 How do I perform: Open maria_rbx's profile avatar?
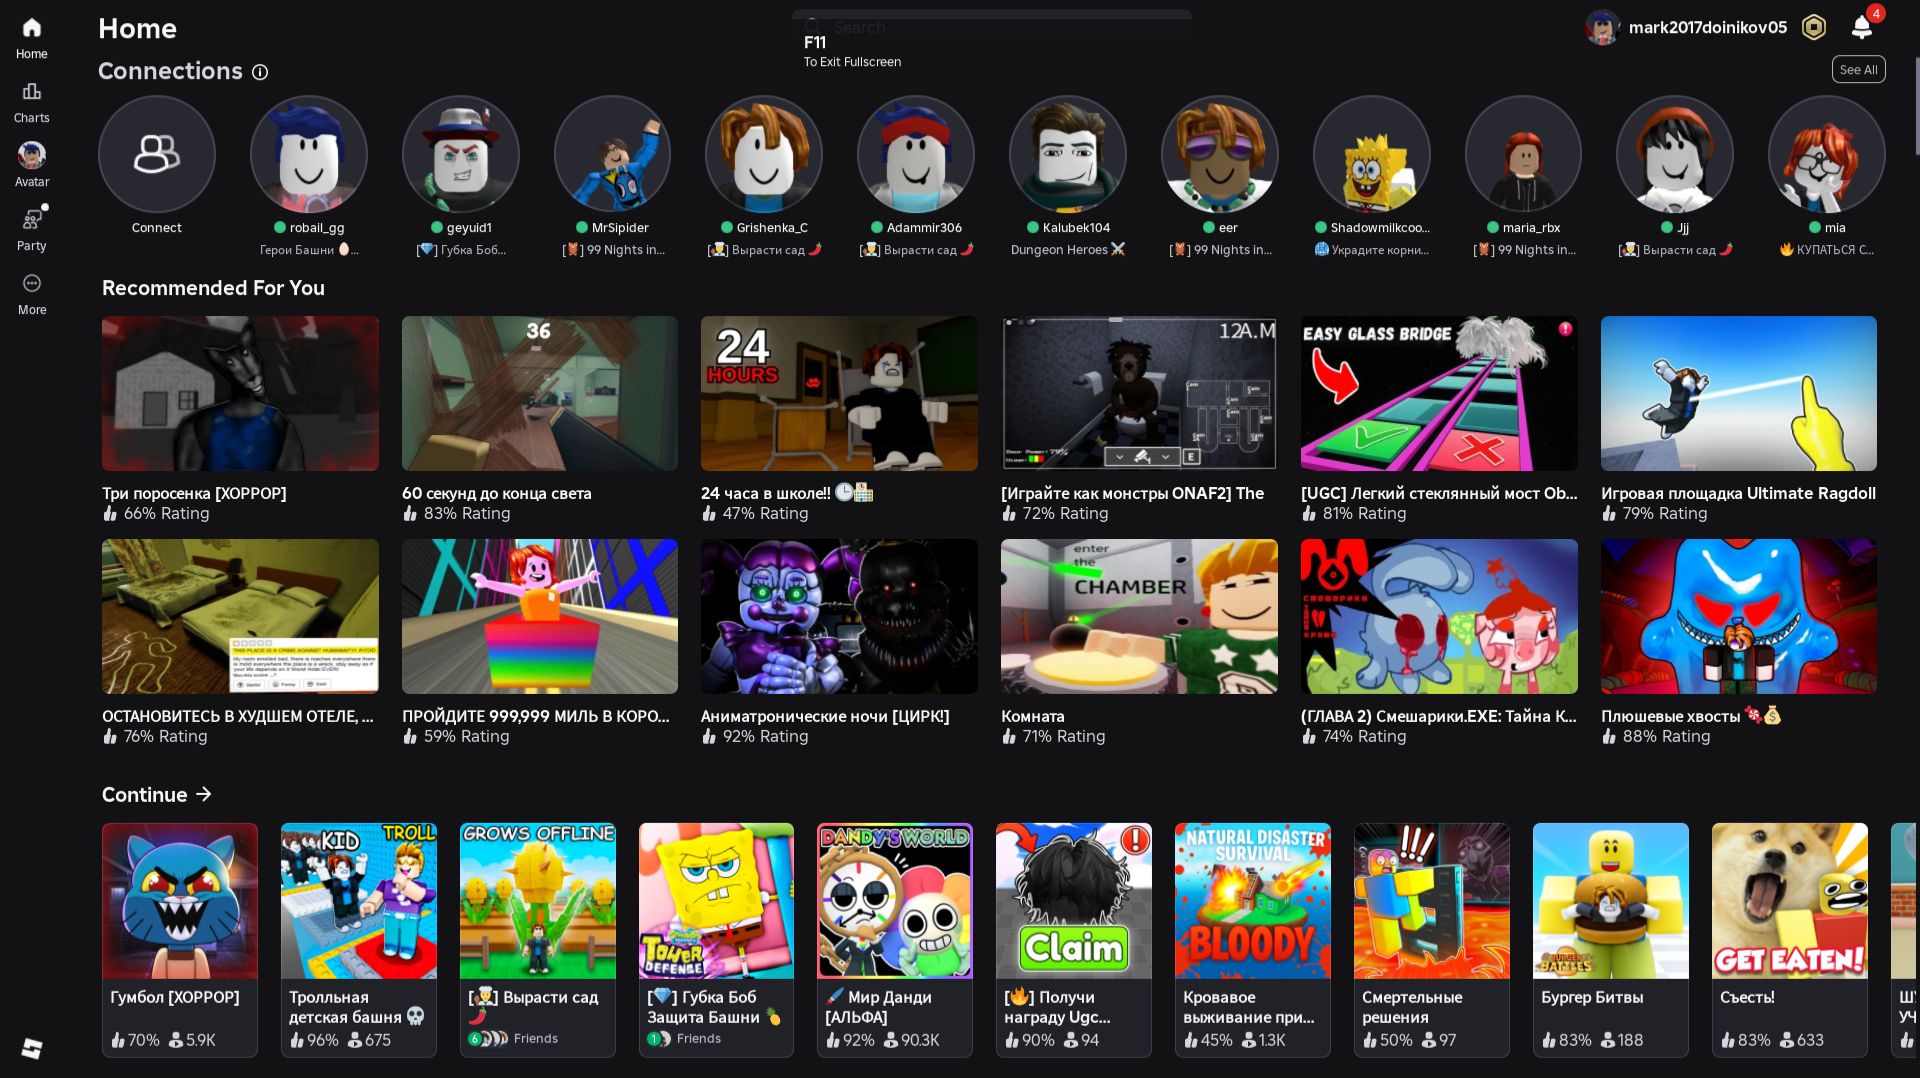[x=1523, y=154]
